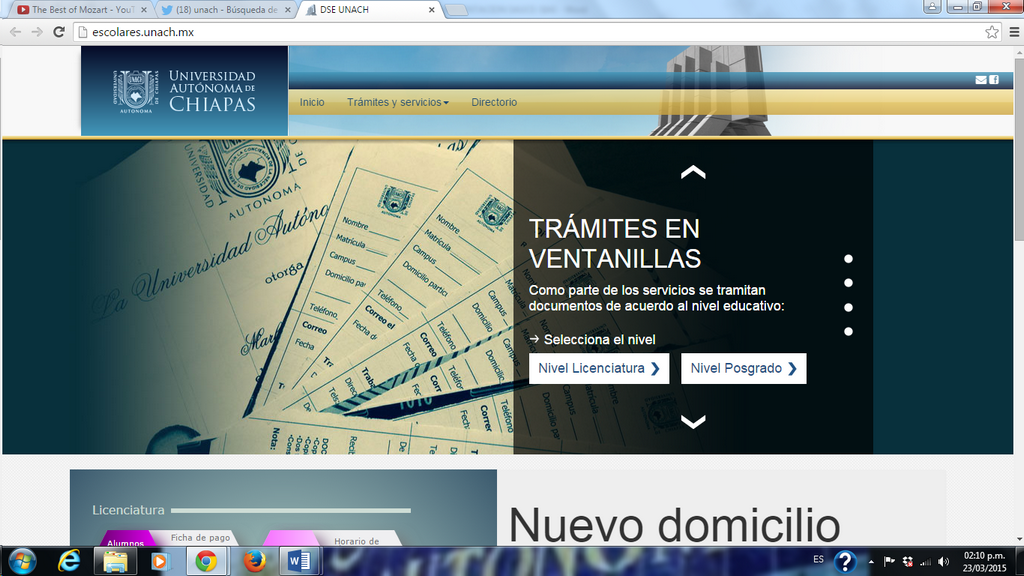Open the Horario de tab

pos(357,540)
